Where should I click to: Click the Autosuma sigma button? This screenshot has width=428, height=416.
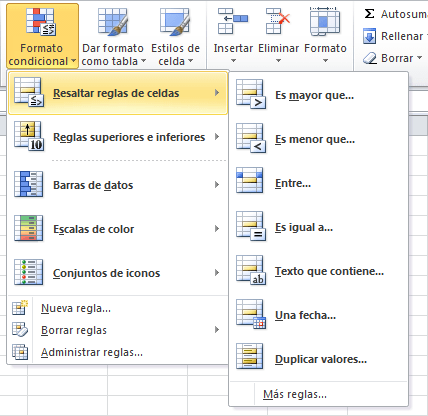coord(369,14)
